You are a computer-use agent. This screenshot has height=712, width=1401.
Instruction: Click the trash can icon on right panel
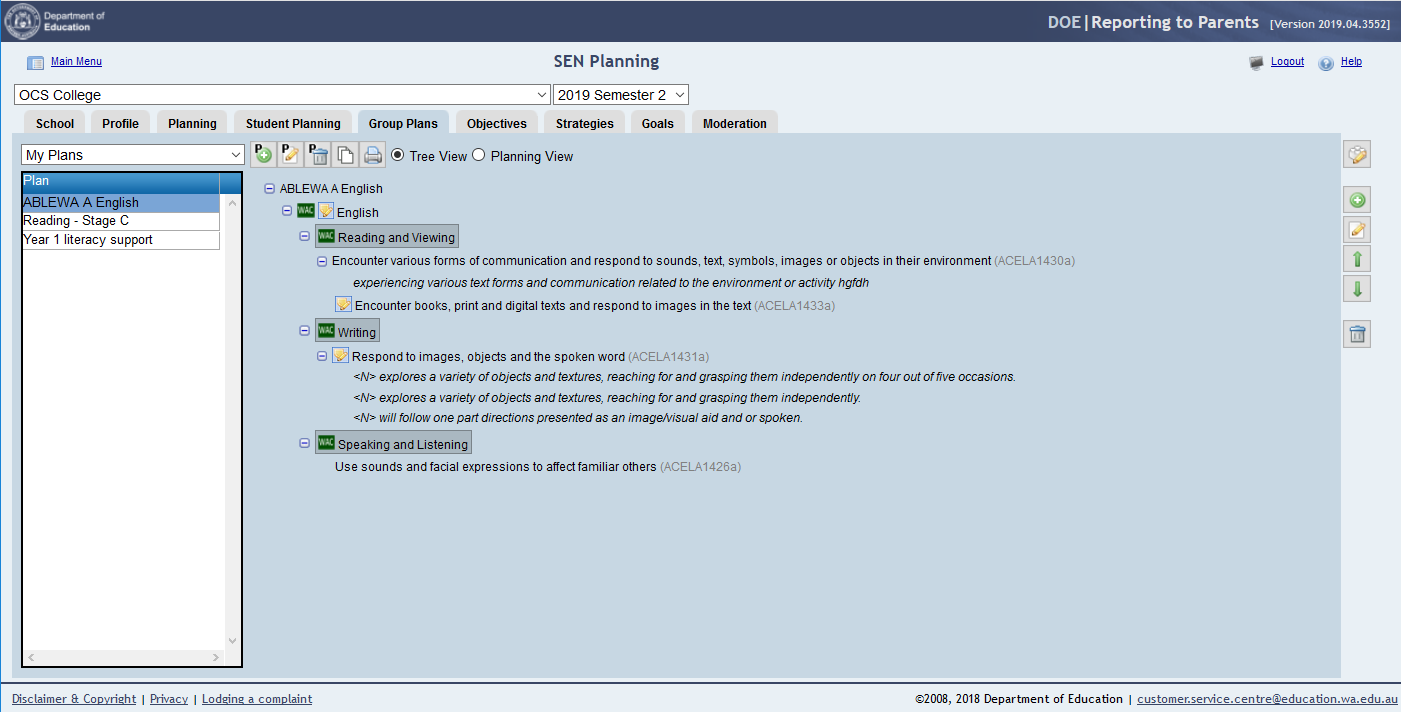click(x=1357, y=335)
